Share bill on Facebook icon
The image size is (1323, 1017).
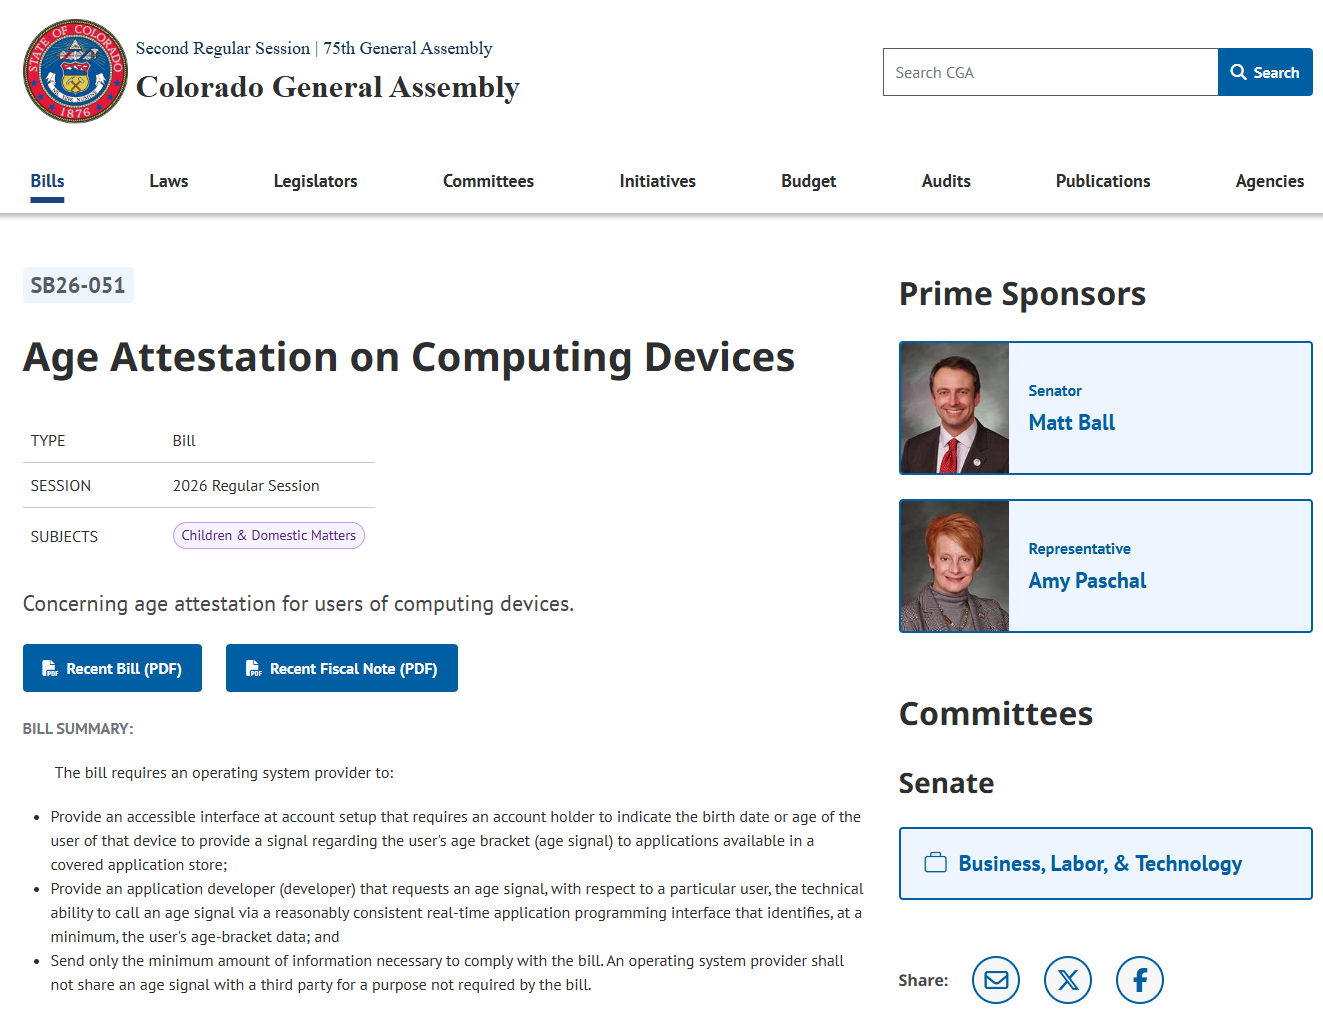pos(1140,980)
